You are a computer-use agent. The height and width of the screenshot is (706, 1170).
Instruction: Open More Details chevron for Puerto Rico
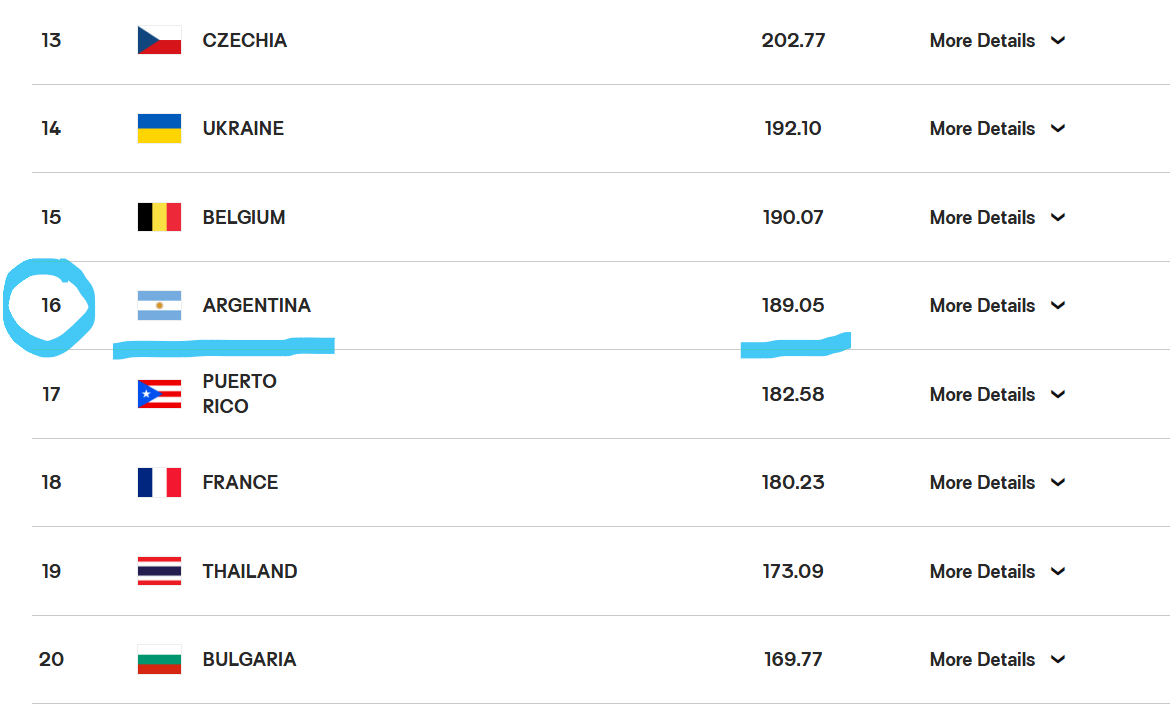[x=1057, y=394]
